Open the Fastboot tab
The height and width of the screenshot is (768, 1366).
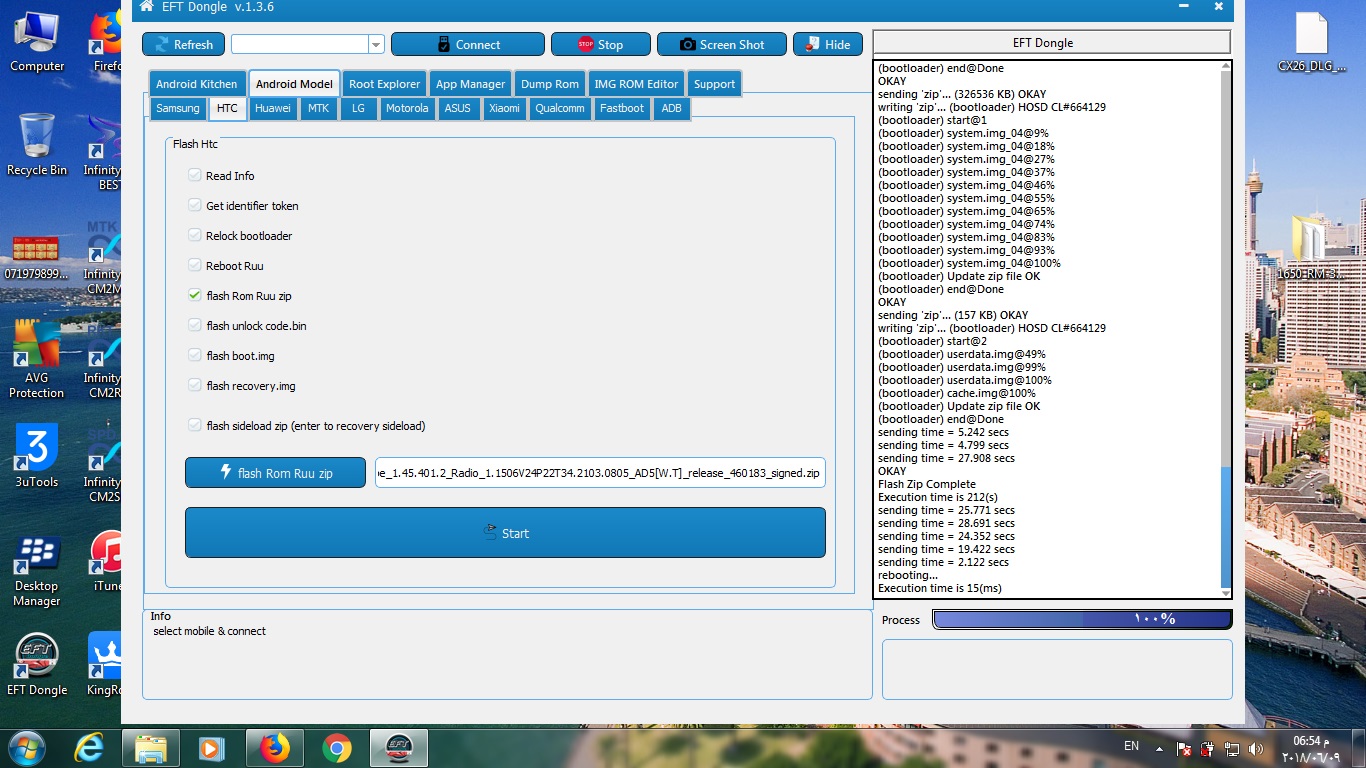622,108
